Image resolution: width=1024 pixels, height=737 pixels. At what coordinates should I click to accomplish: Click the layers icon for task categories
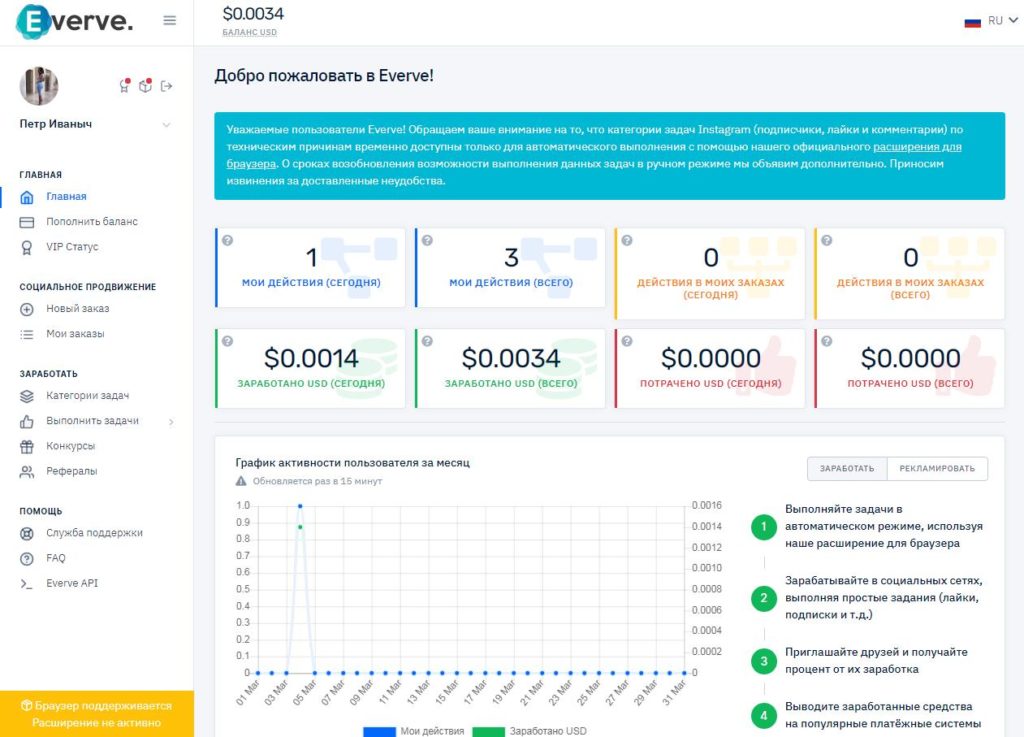27,396
